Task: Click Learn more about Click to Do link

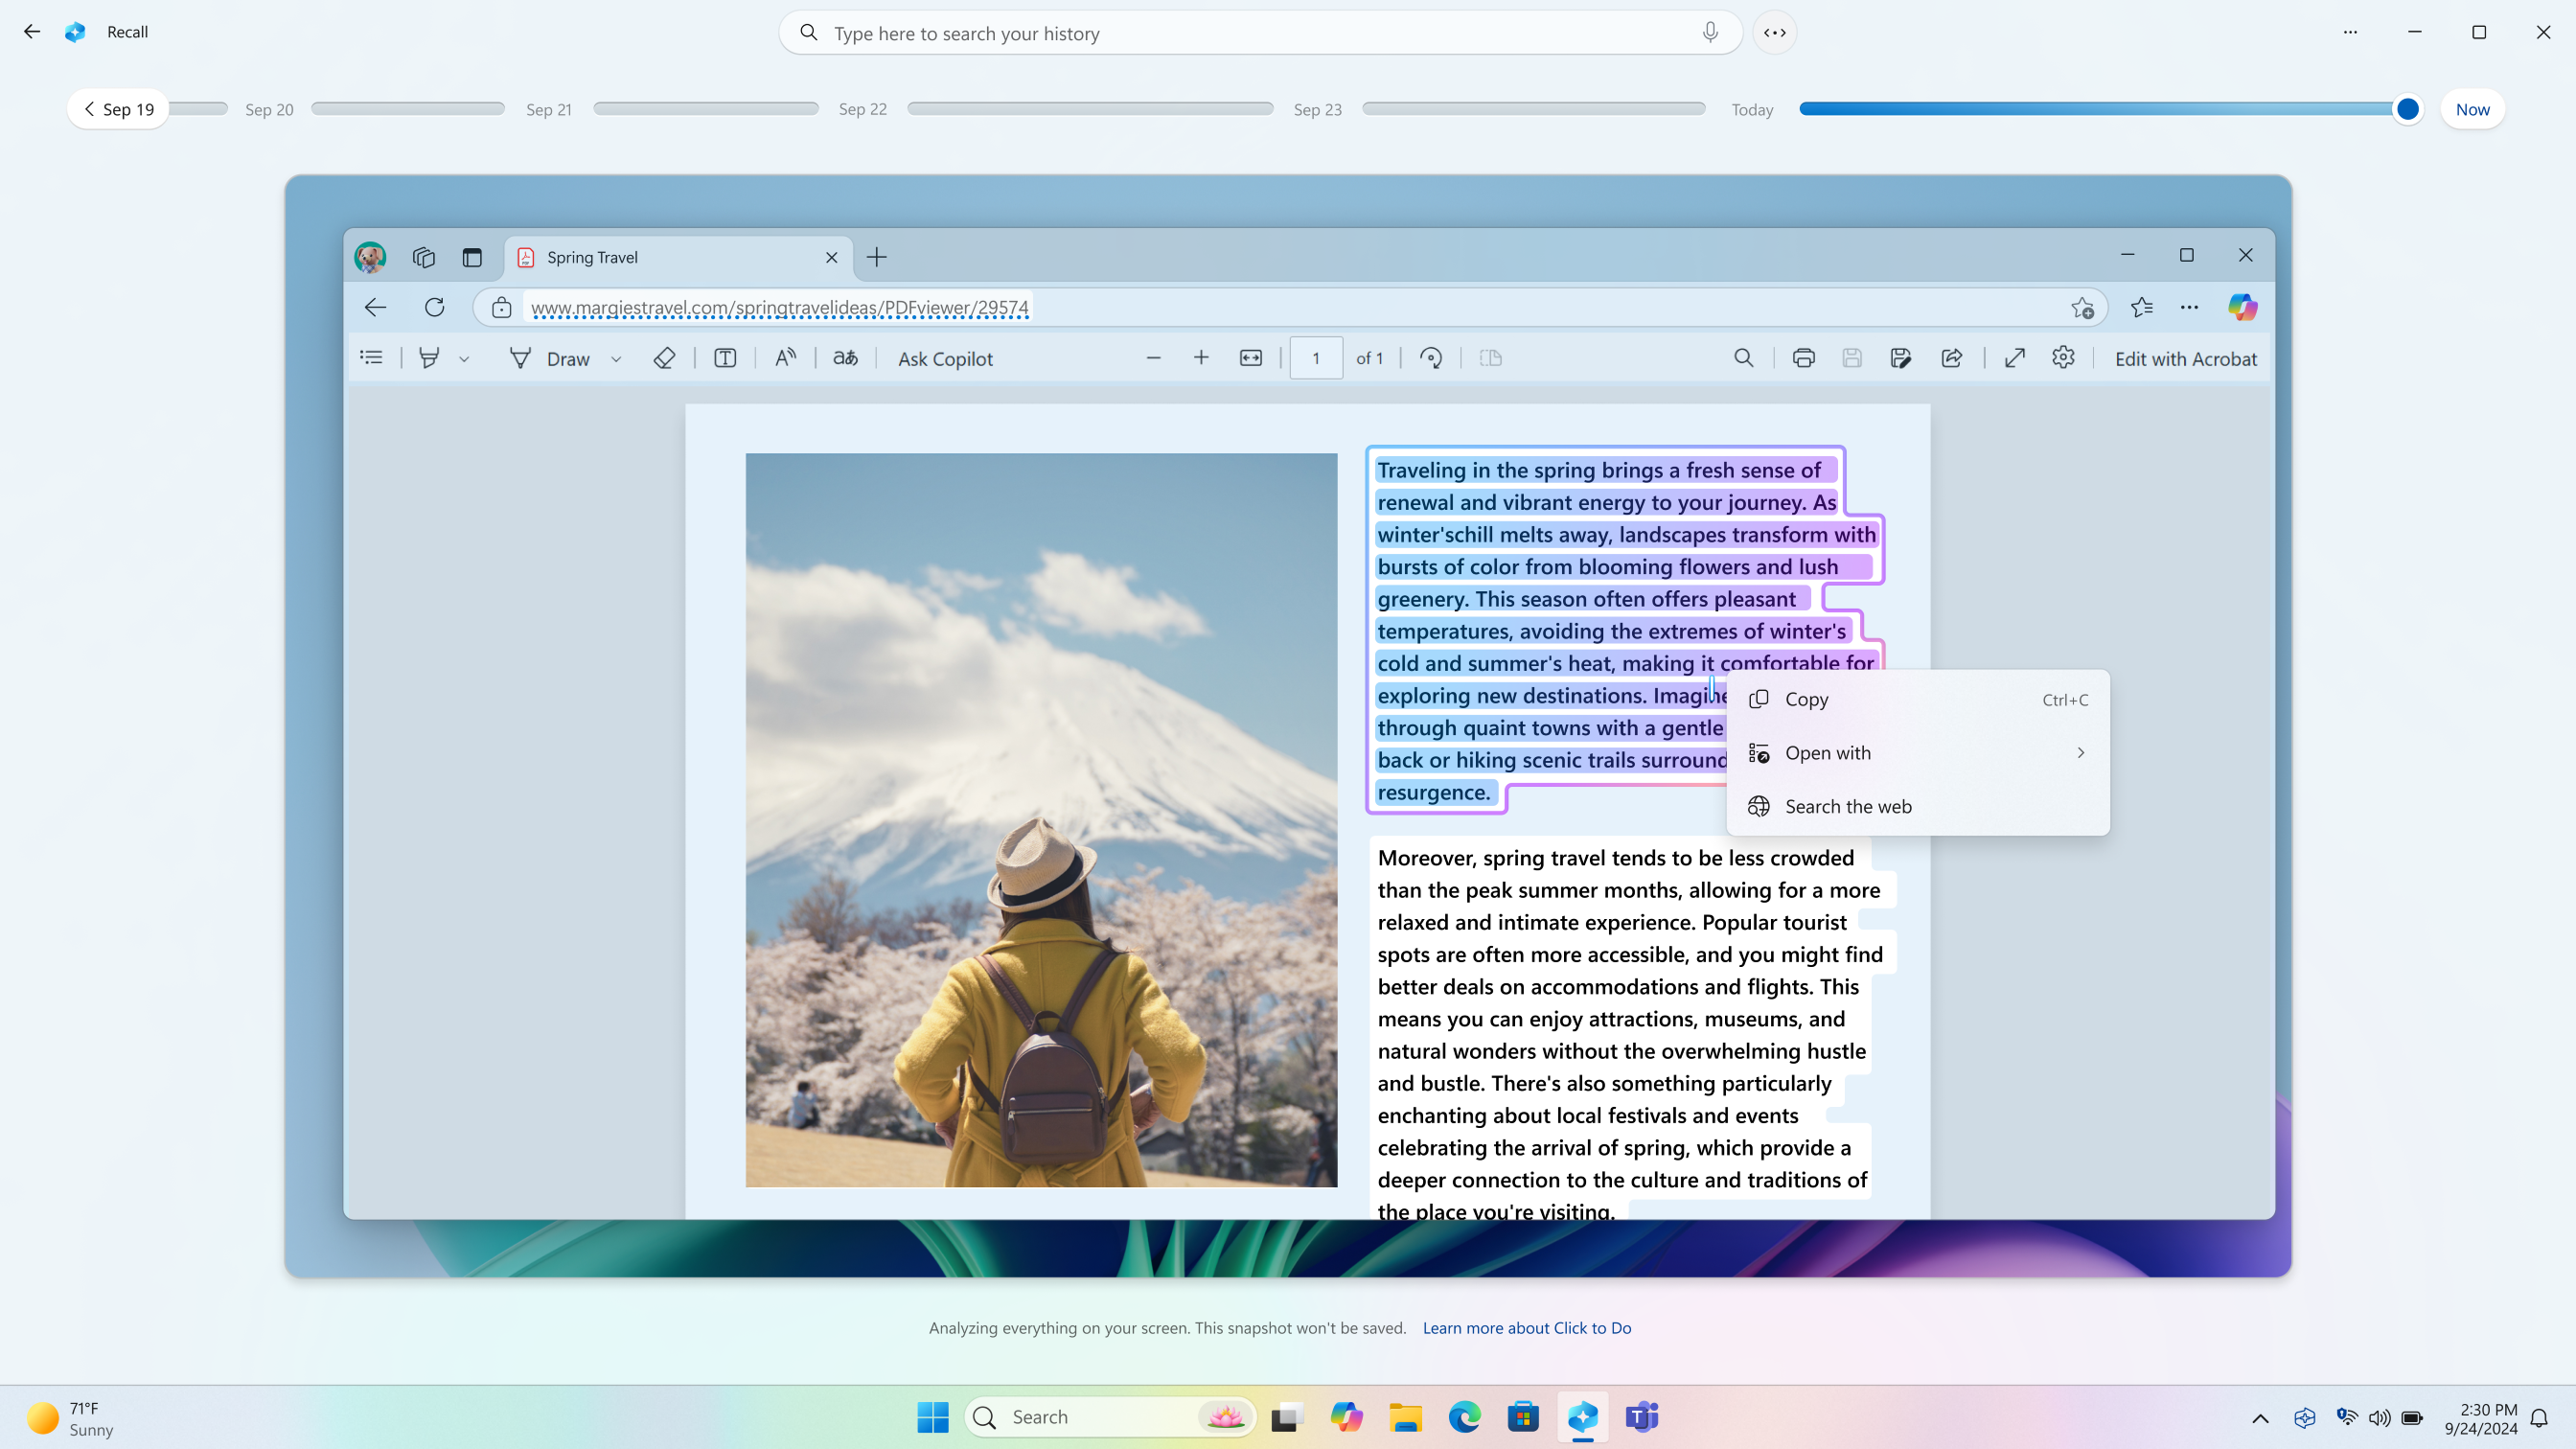Action: pos(1527,1327)
